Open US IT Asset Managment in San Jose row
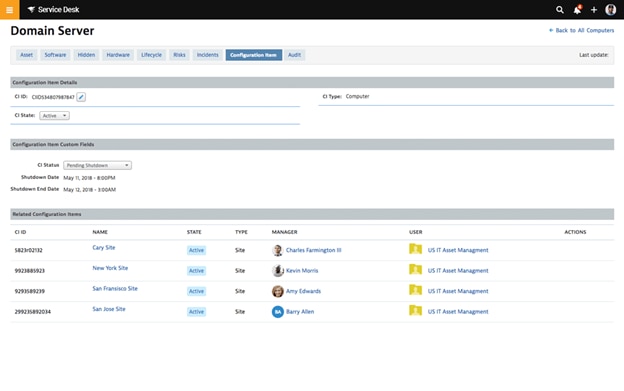624x391 pixels. (458, 311)
